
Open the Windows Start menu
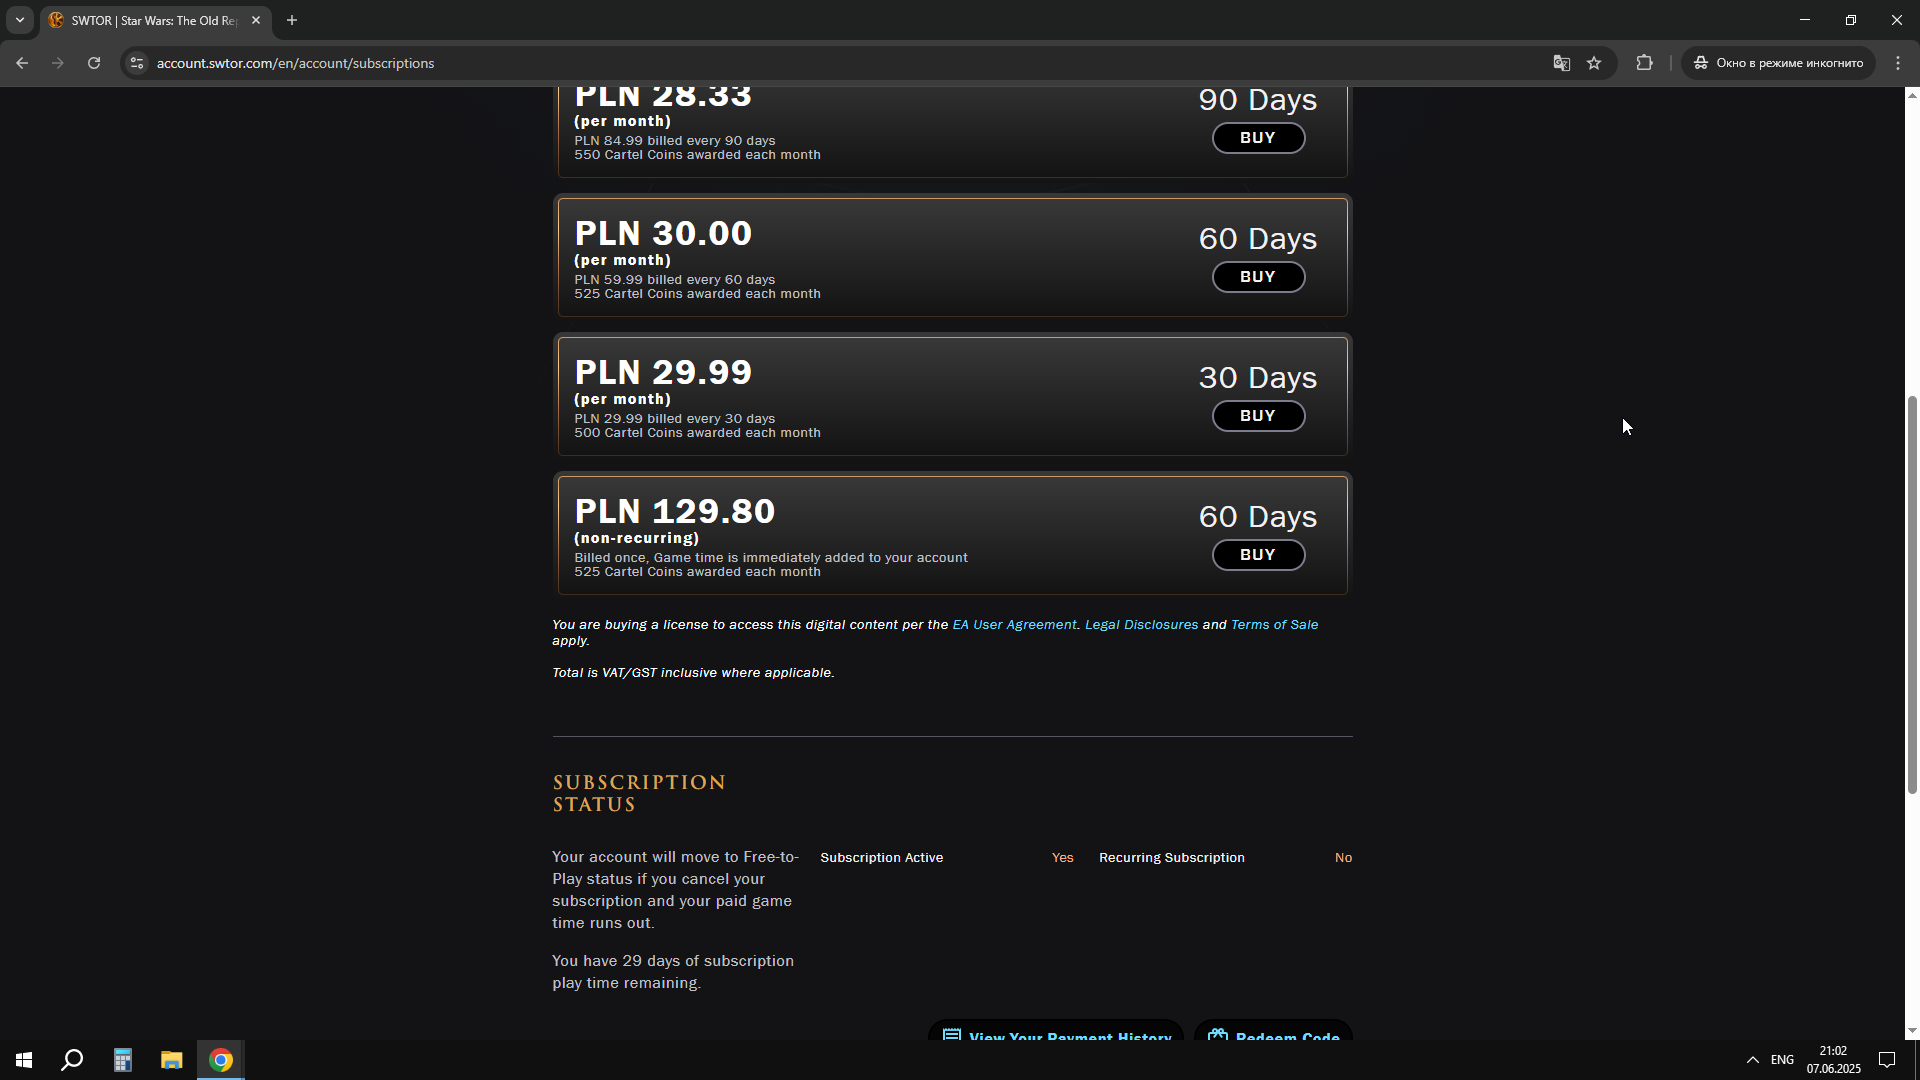click(24, 1060)
